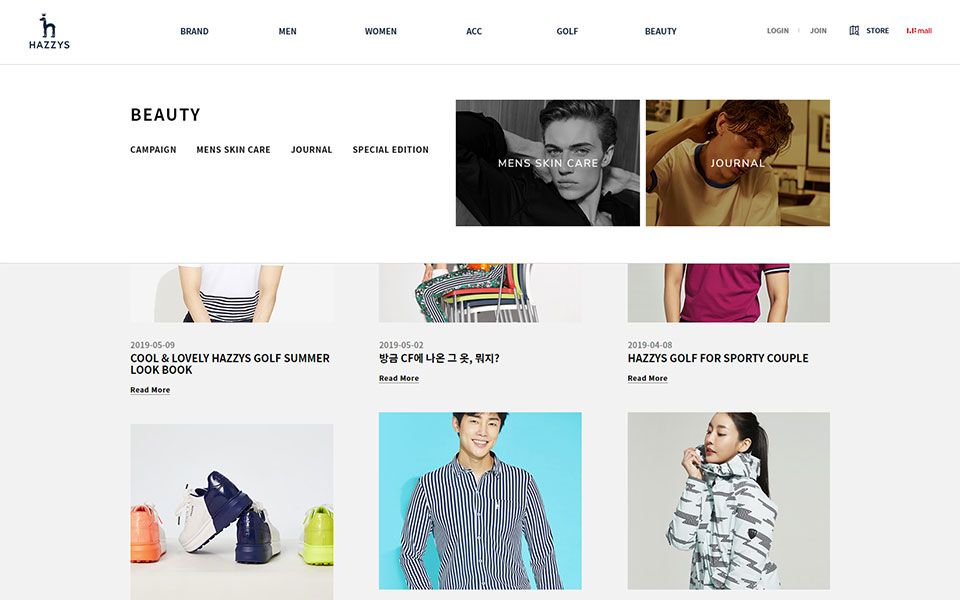This screenshot has height=600, width=960.
Task: Expand the BEAUTY navigation menu
Action: click(661, 31)
